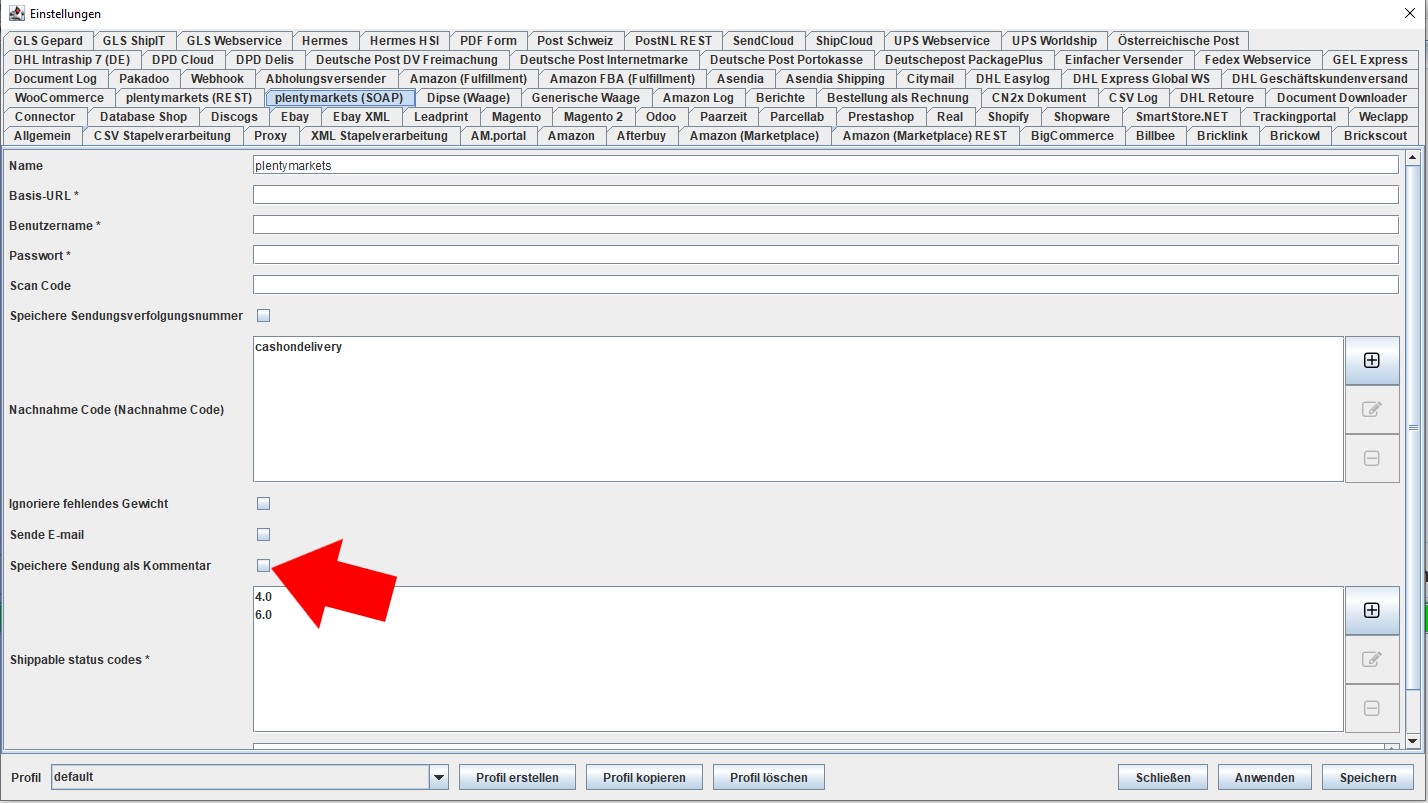Click the Anwenden button
Screen dimensions: 1428x803
1264,777
